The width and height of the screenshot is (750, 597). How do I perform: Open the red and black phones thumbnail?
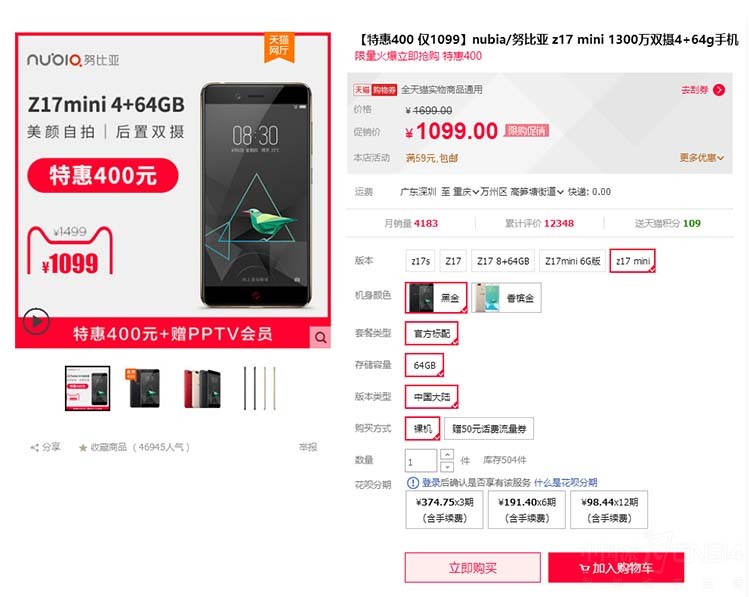click(202, 388)
